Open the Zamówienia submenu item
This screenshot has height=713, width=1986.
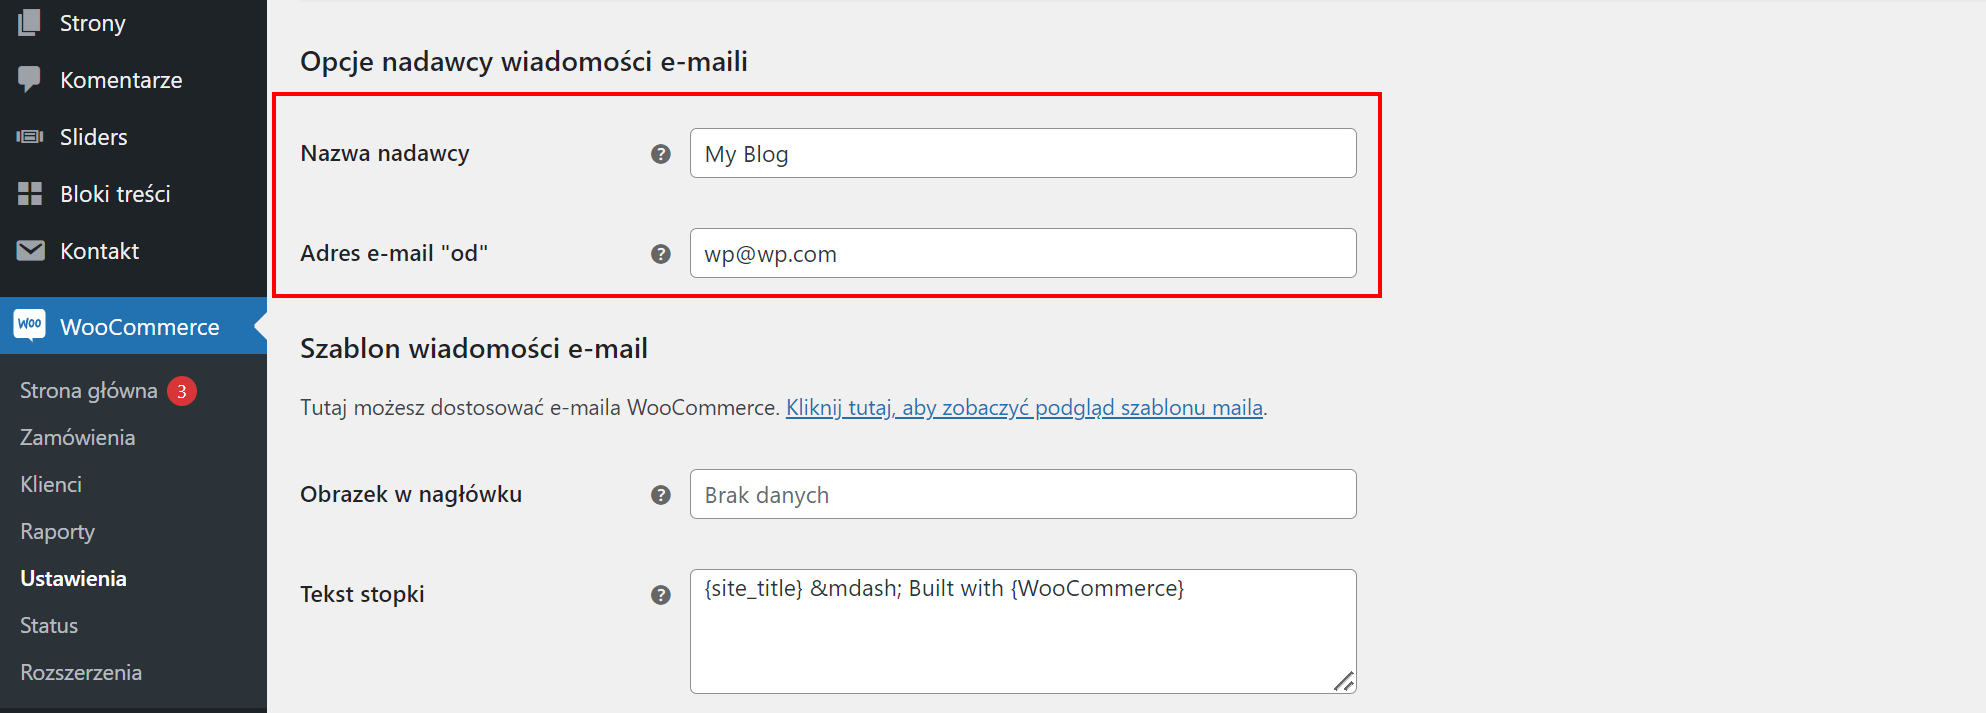point(78,437)
